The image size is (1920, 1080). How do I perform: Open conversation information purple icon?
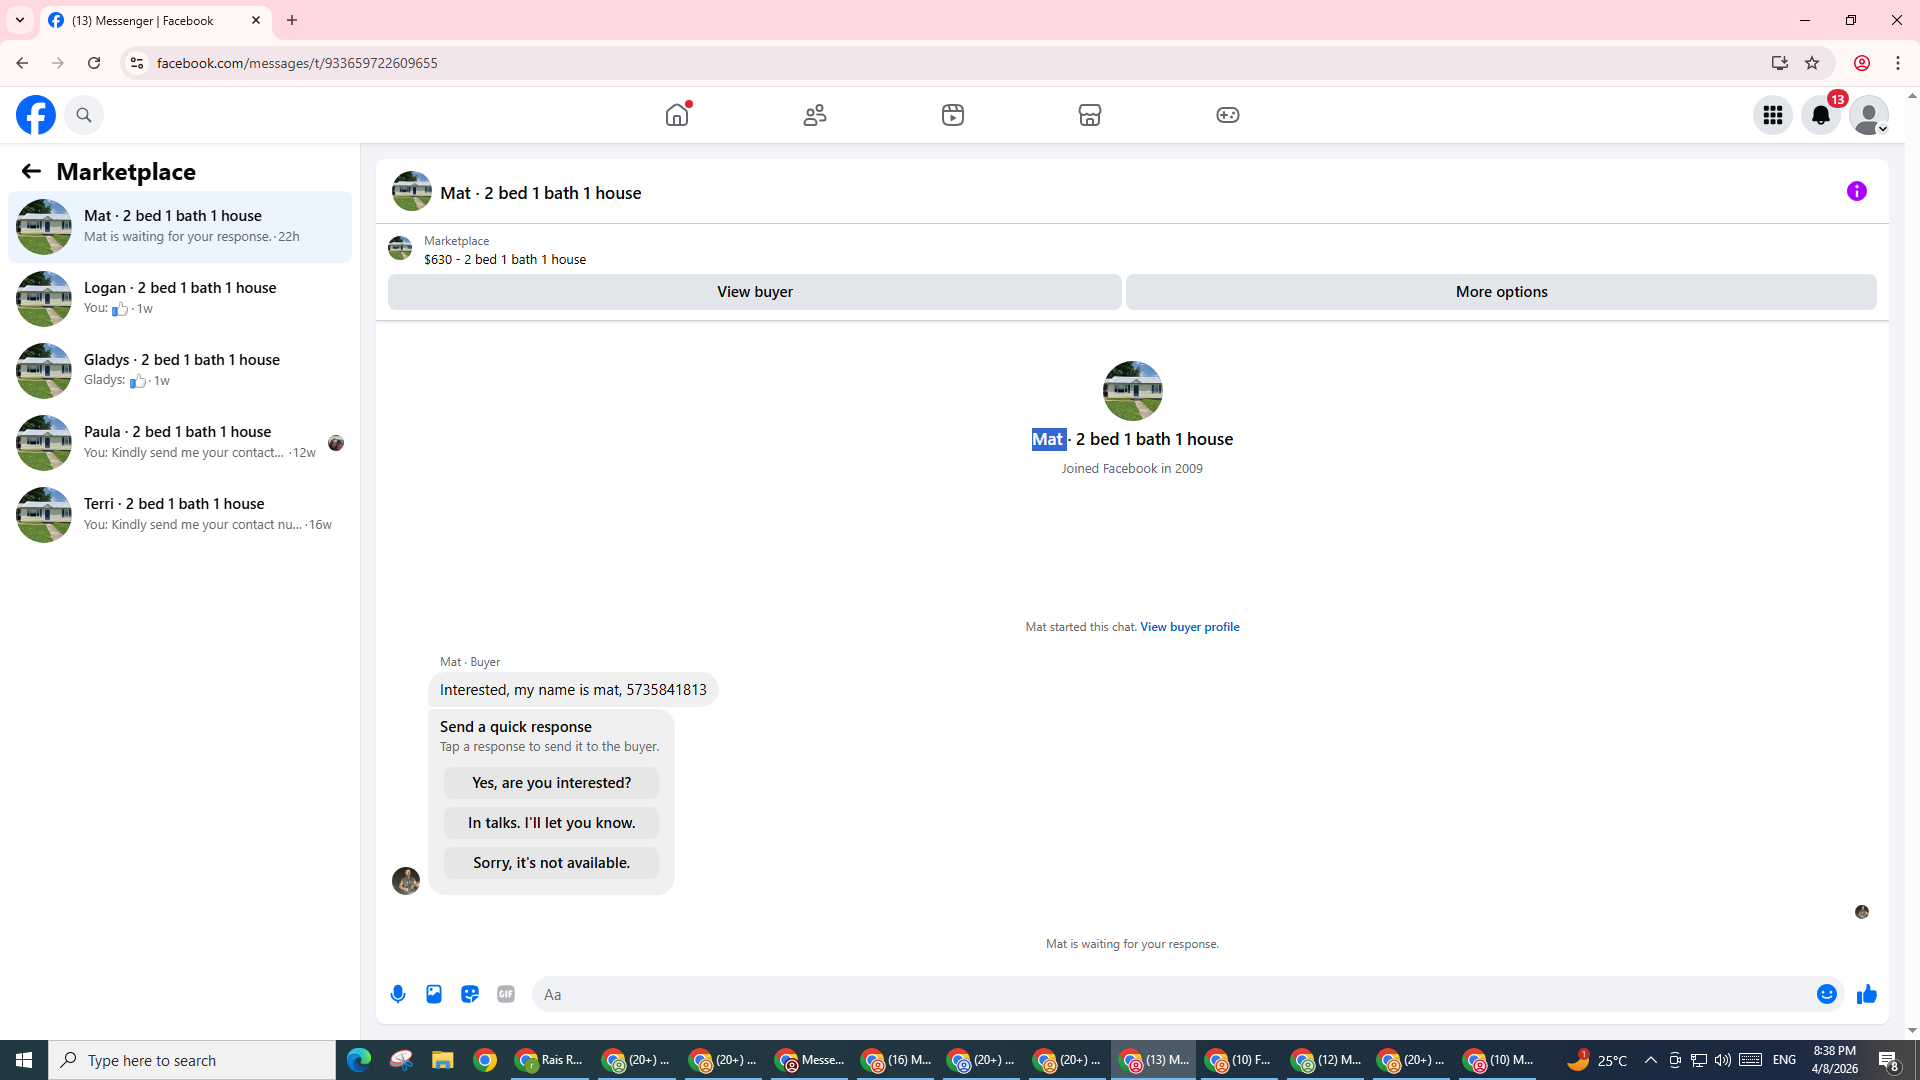(1857, 191)
